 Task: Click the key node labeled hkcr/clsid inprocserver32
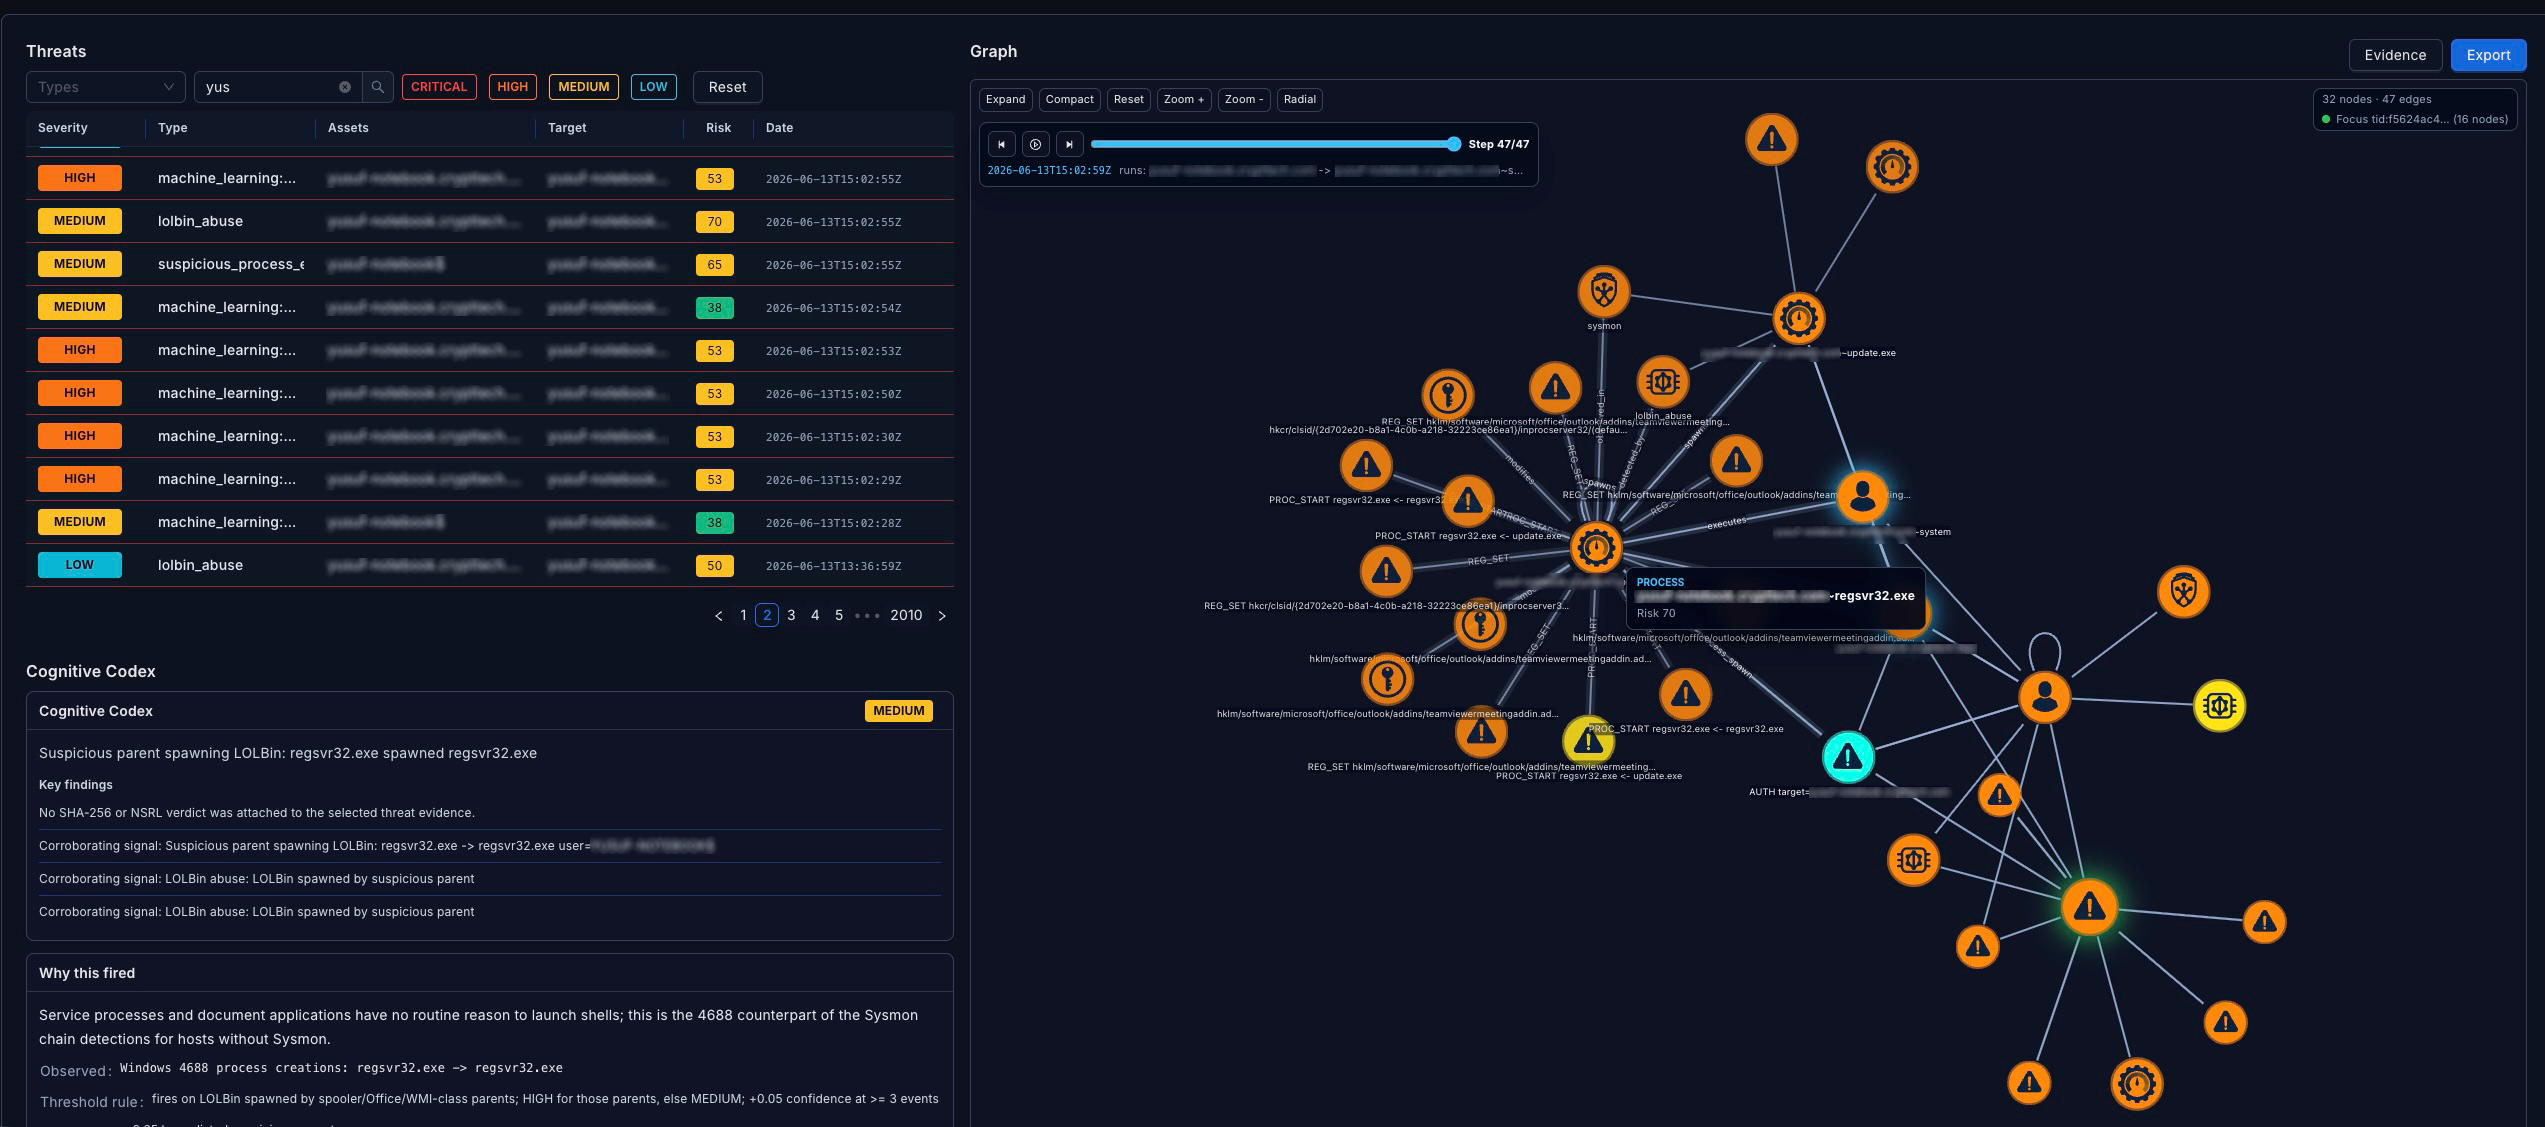[x=1447, y=395]
